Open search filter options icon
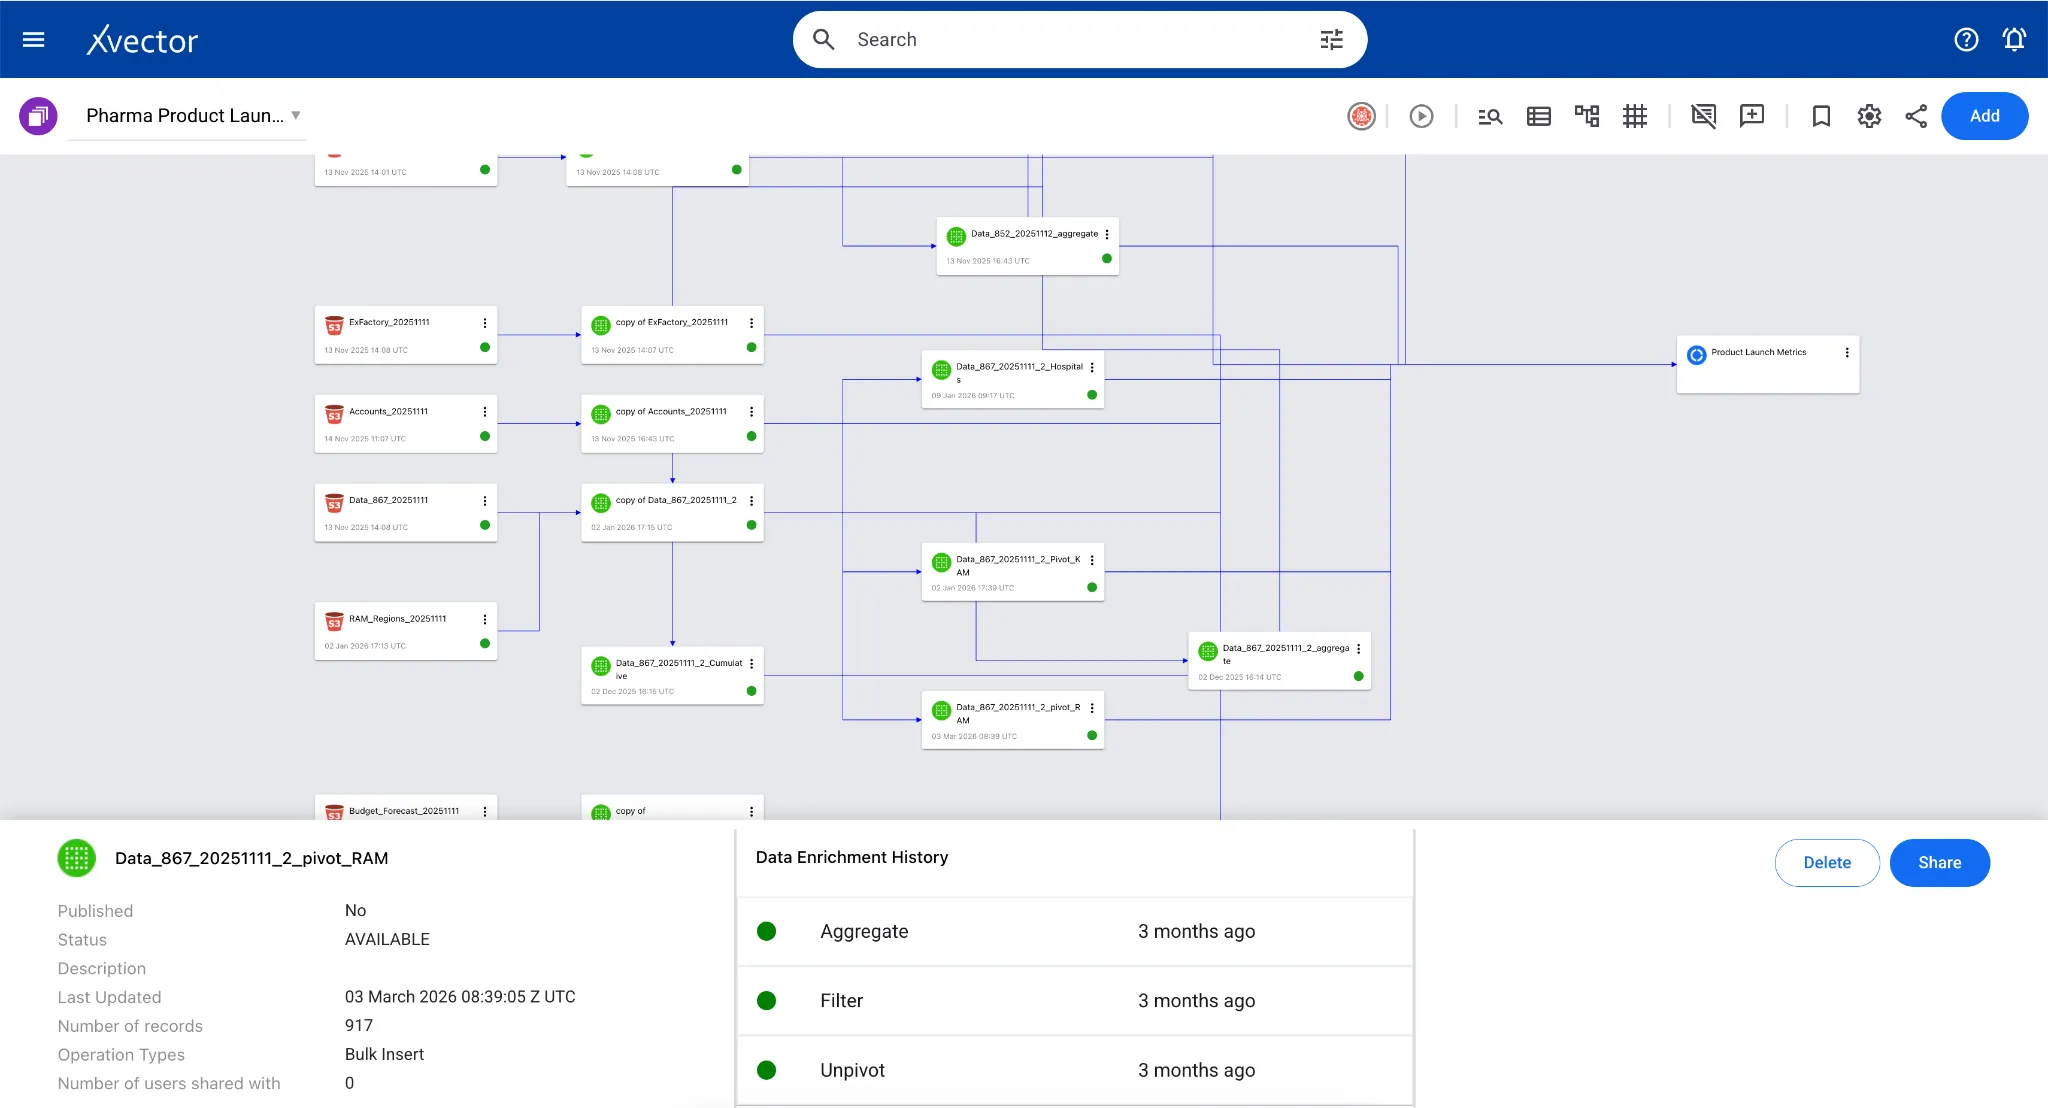The height and width of the screenshot is (1108, 2048). pyautogui.click(x=1331, y=40)
